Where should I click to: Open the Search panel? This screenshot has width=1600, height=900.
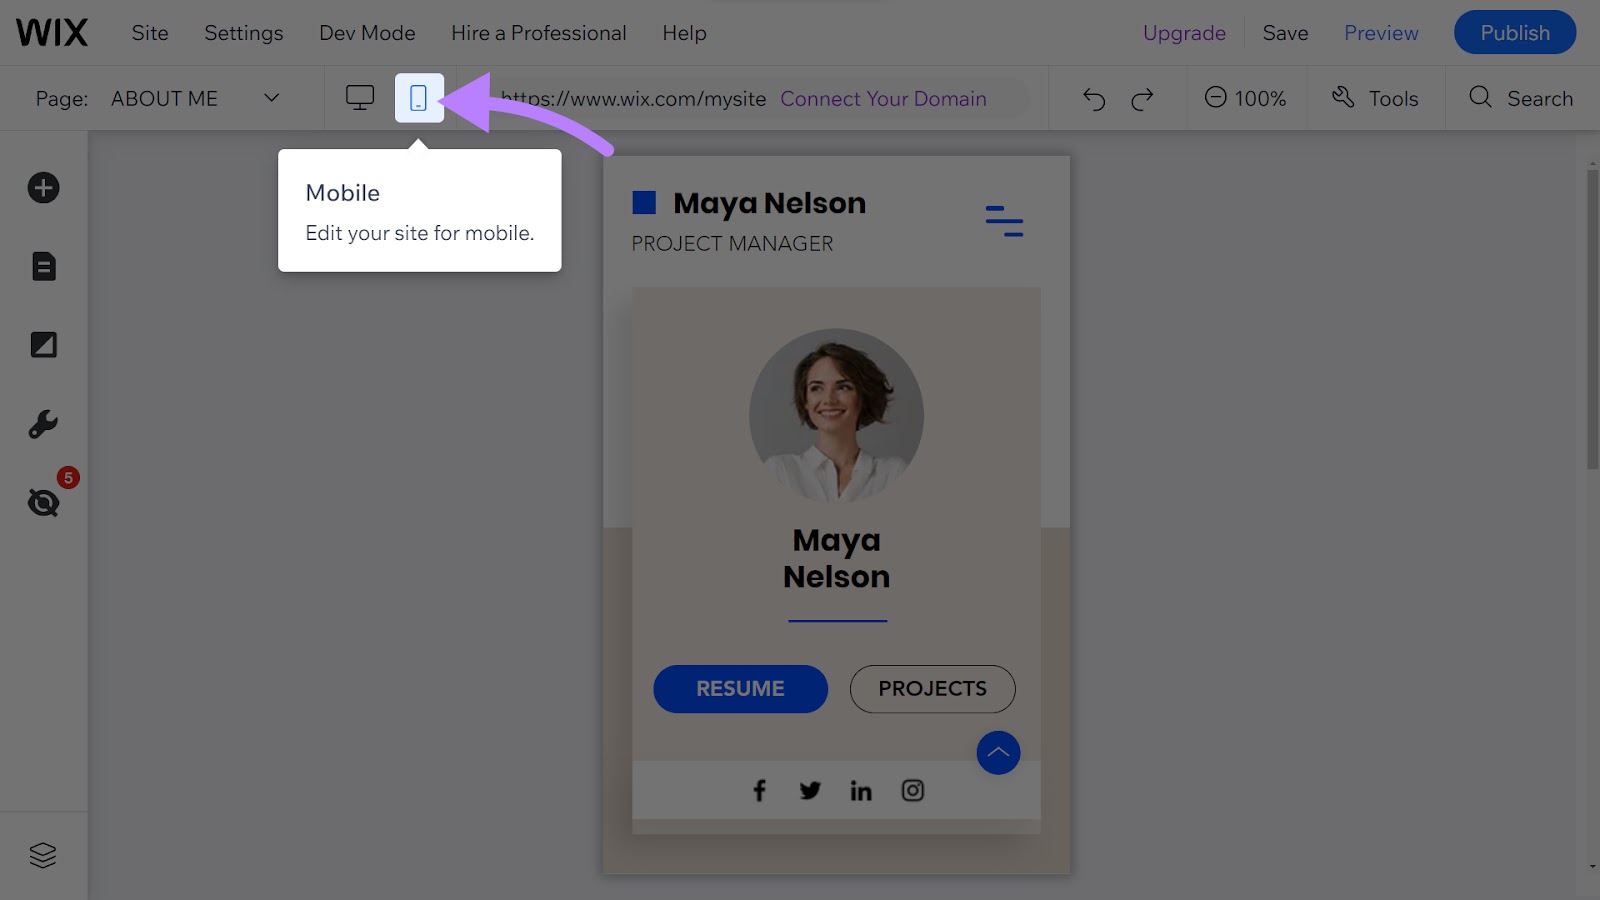(x=1521, y=98)
